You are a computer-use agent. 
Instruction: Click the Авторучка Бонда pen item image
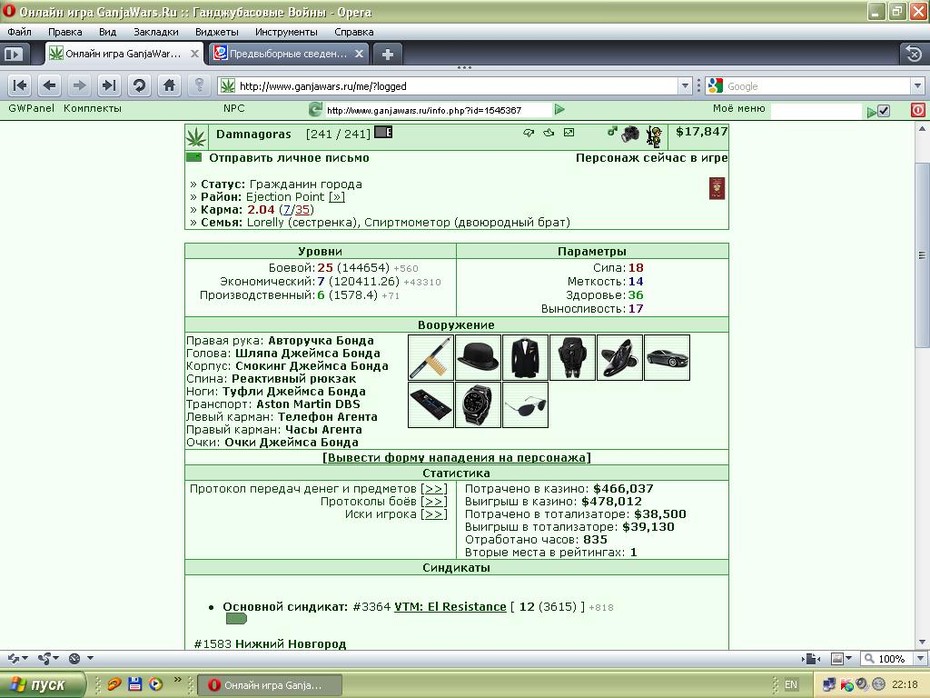click(431, 358)
